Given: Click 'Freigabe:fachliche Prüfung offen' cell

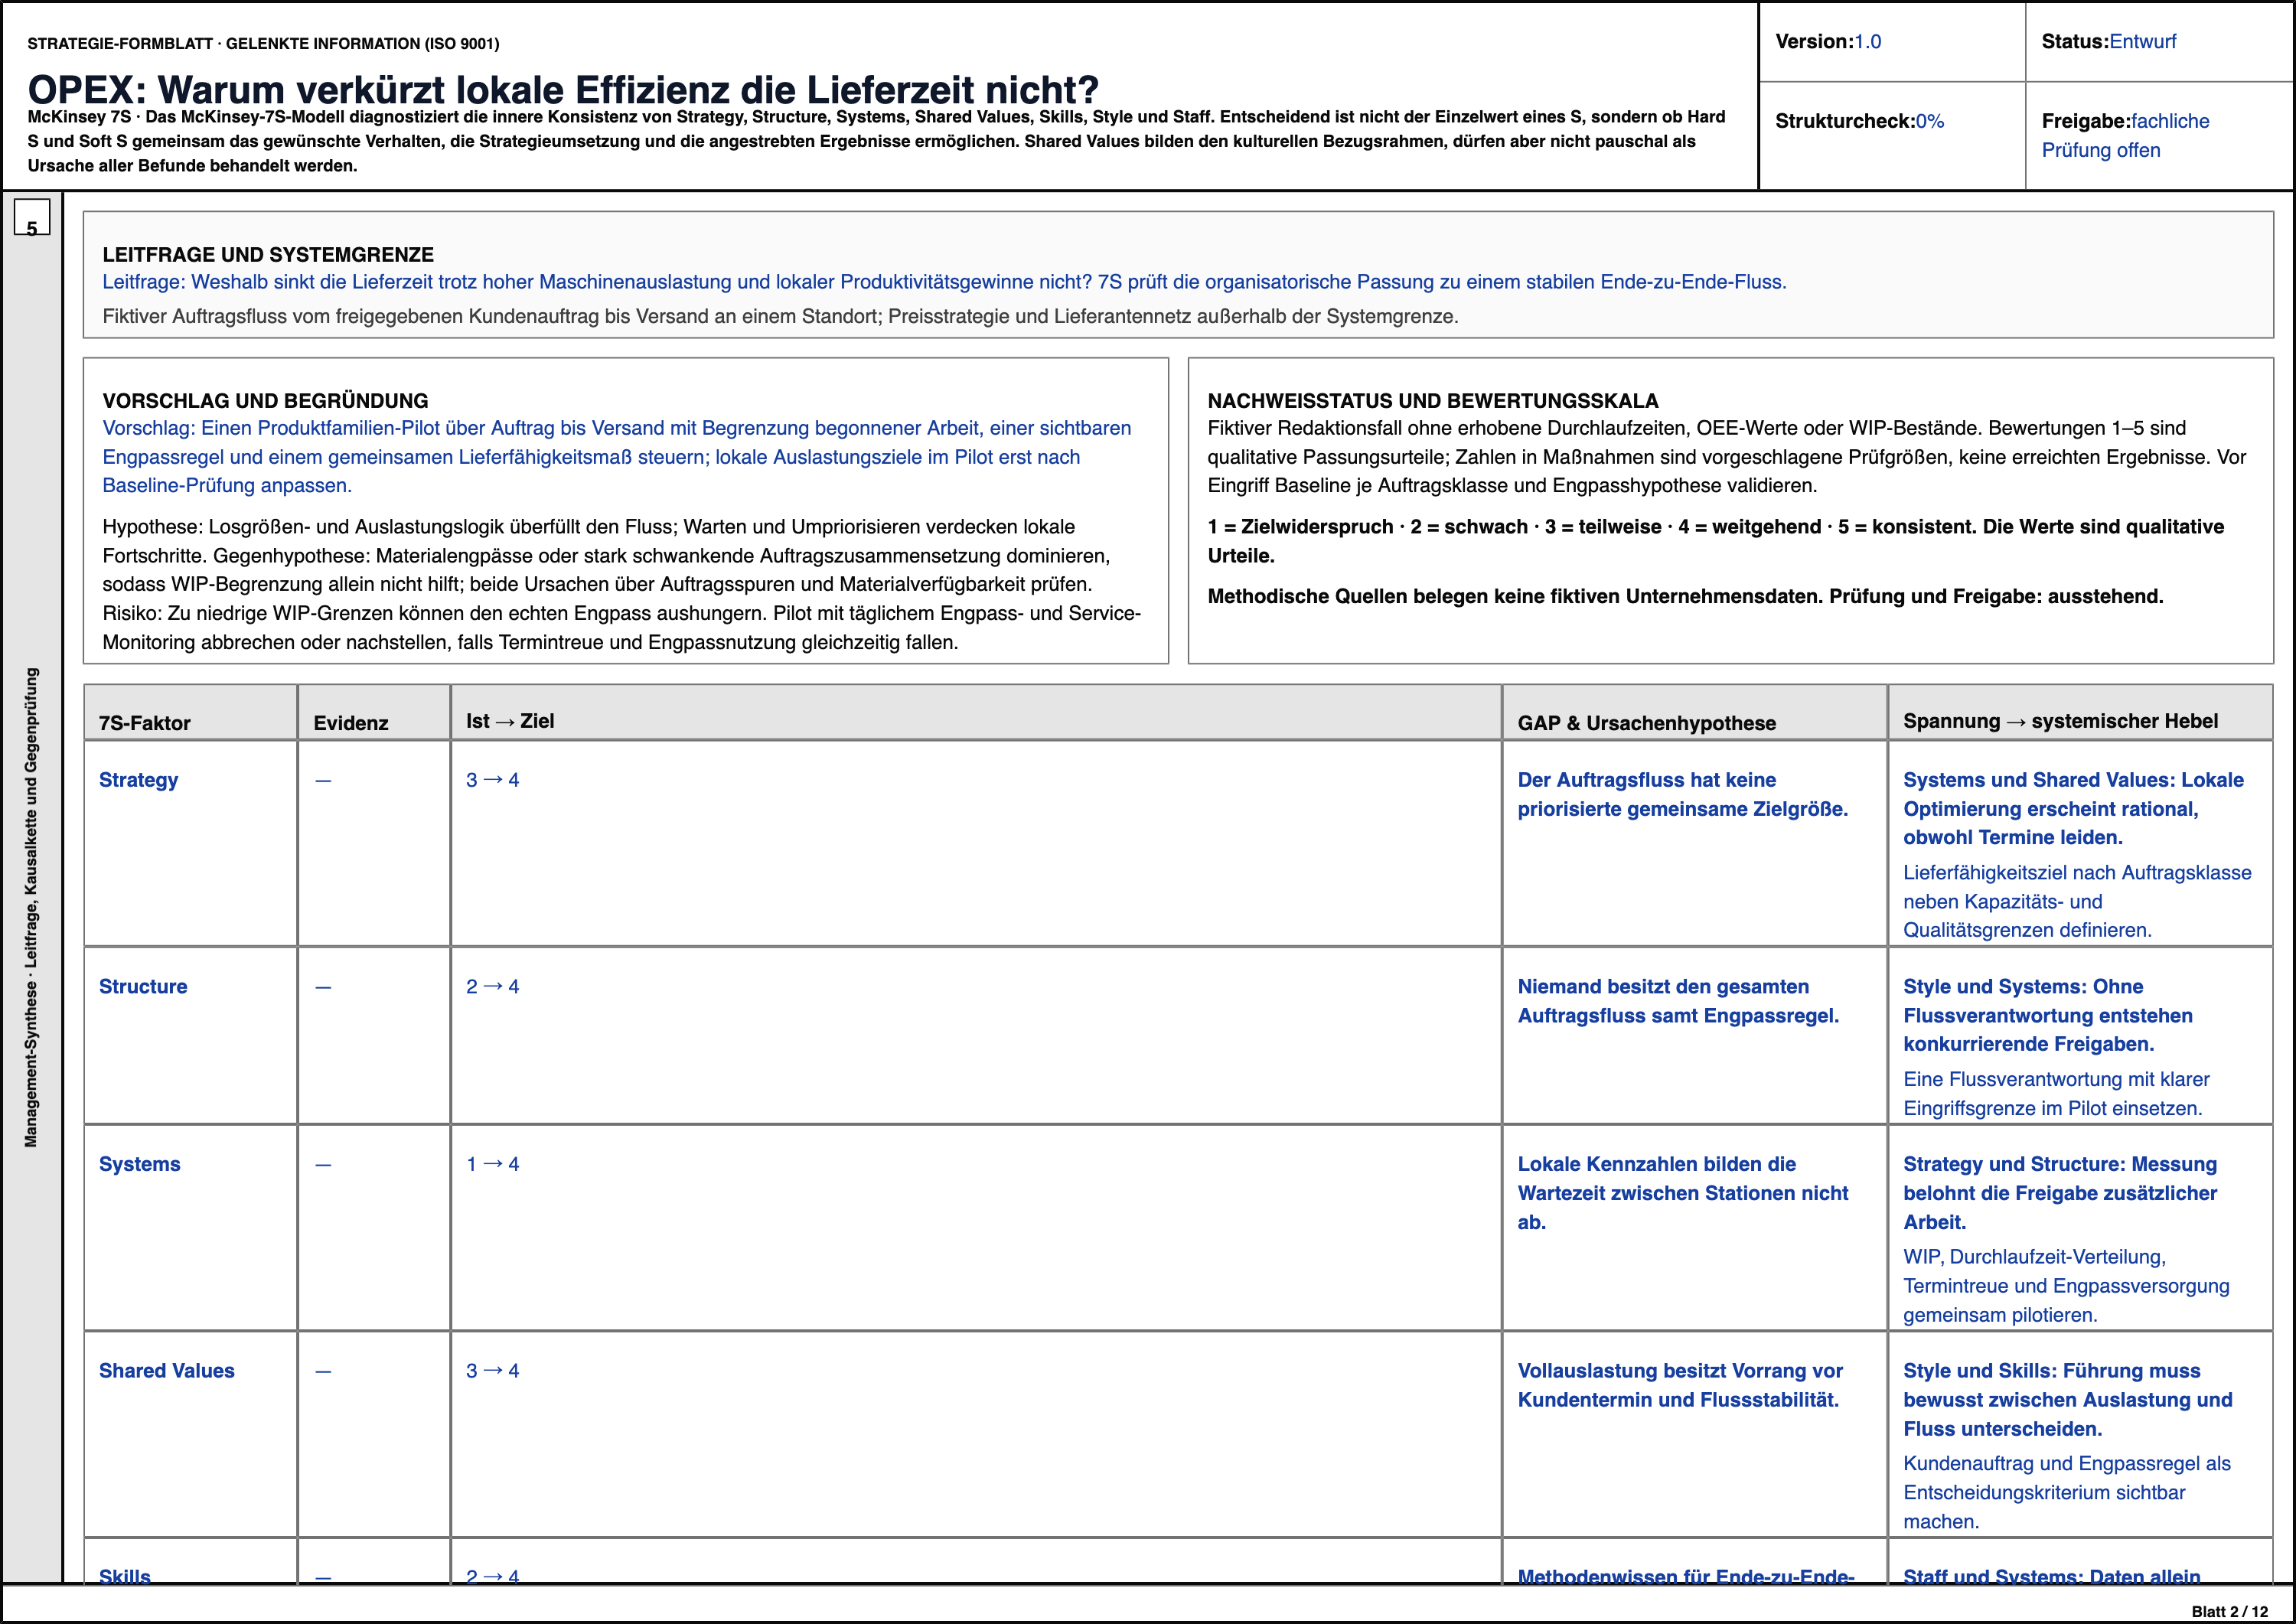Looking at the screenshot, I should click(2159, 135).
